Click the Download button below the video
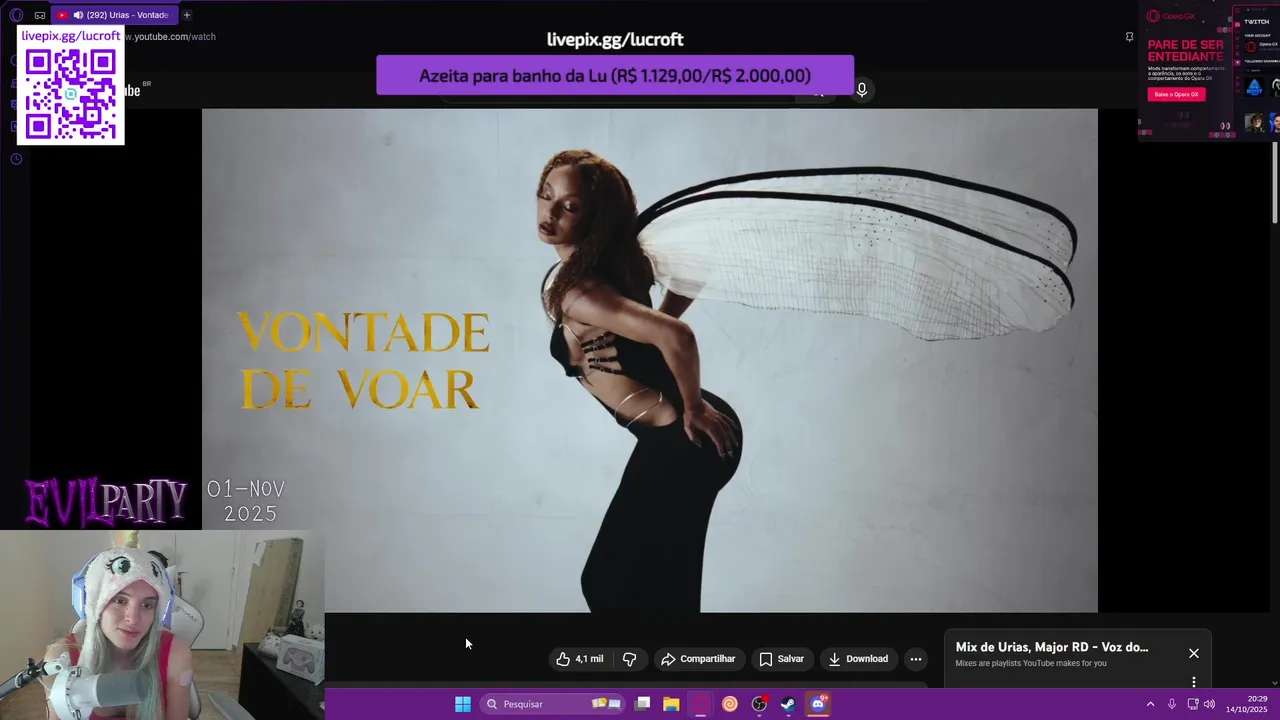 point(858,659)
